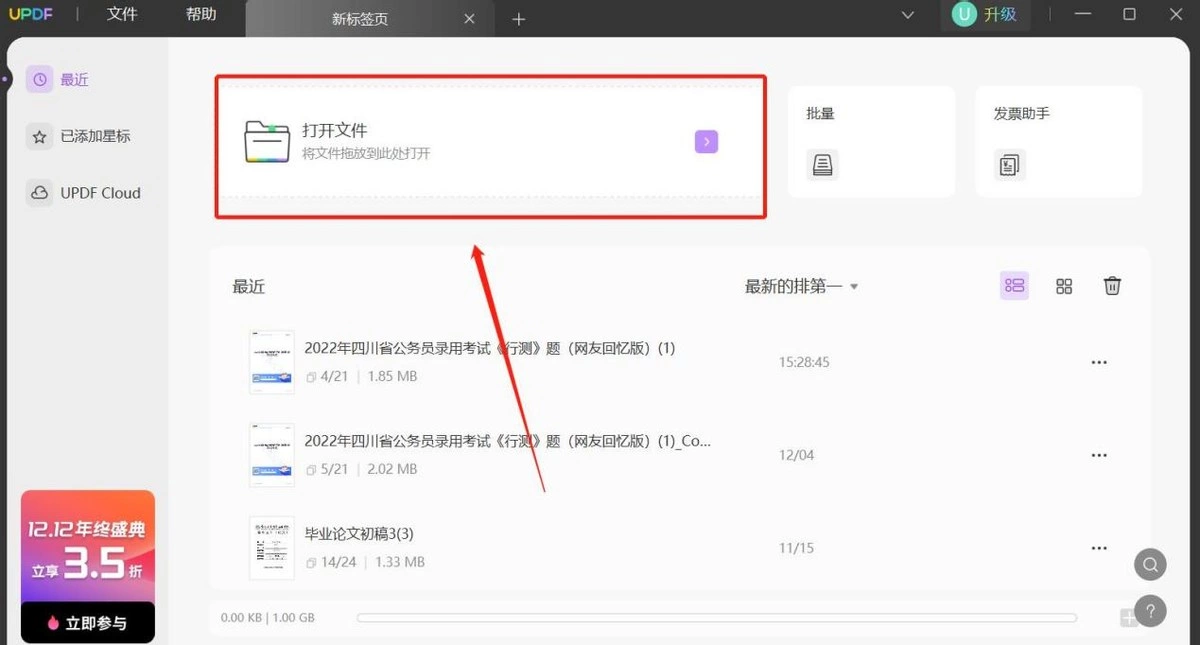Maximize the UPDF window

(x=1129, y=14)
